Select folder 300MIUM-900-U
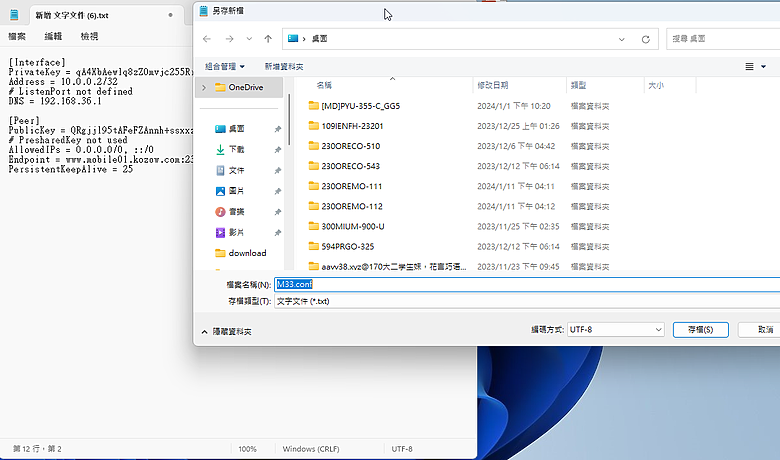Image resolution: width=780 pixels, height=460 pixels. (353, 226)
